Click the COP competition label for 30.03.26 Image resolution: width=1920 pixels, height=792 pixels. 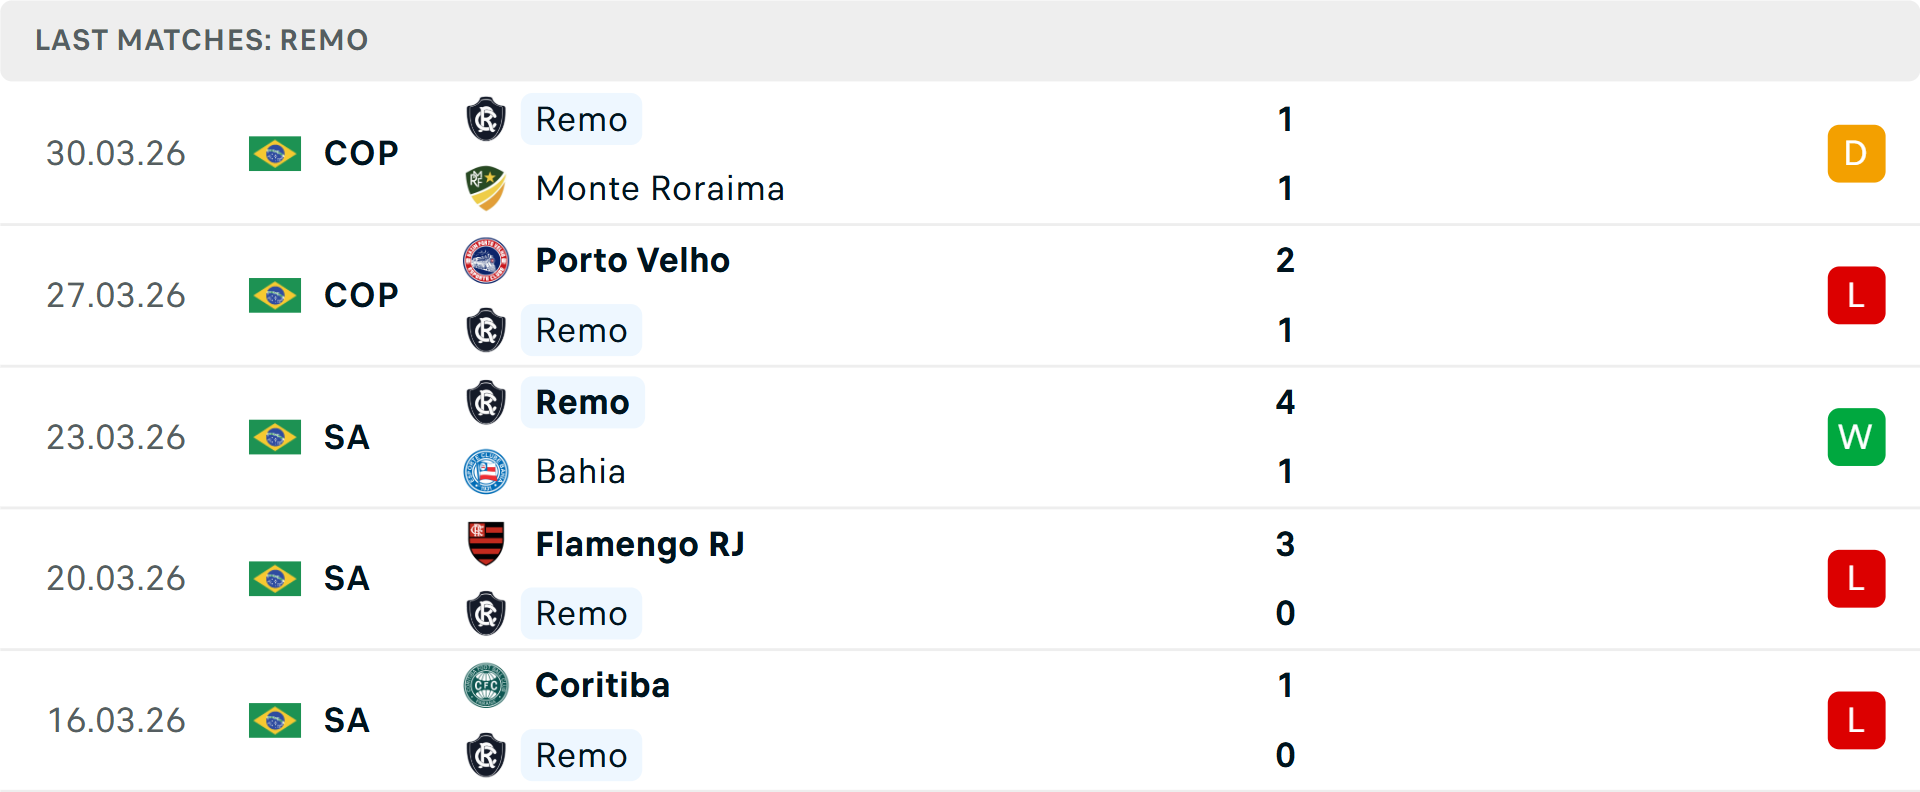pyautogui.click(x=361, y=154)
